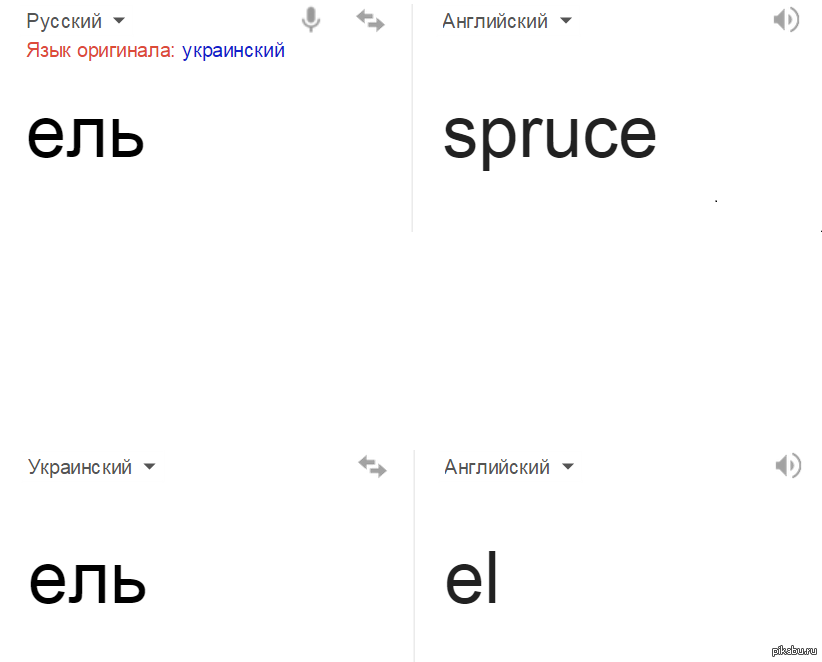The height and width of the screenshot is (662, 822).
Task: Open the Русский source language dropdown
Action: (120, 21)
